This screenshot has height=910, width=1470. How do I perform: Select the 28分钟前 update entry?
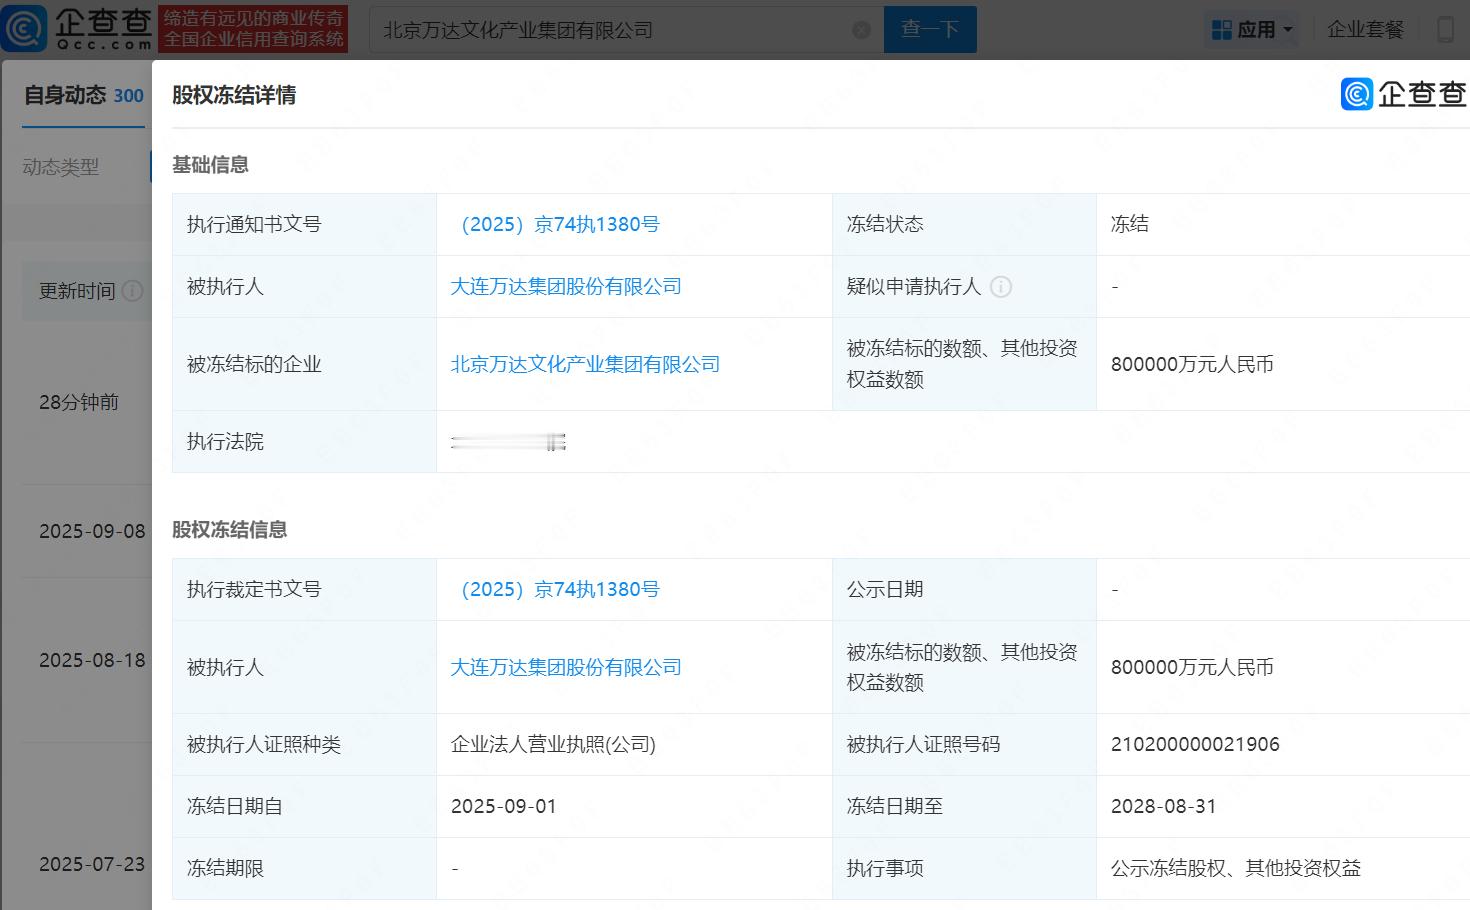(x=79, y=402)
